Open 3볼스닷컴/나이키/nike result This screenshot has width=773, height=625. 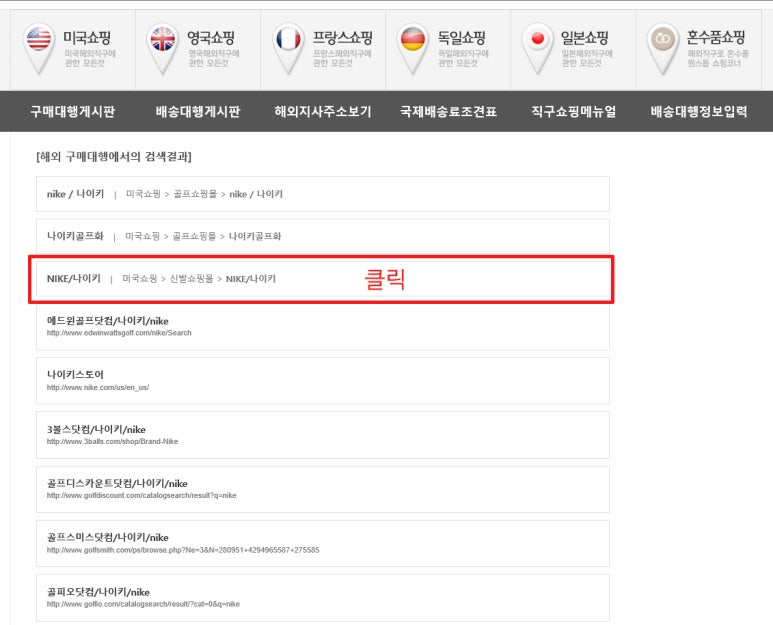[x=96, y=429]
